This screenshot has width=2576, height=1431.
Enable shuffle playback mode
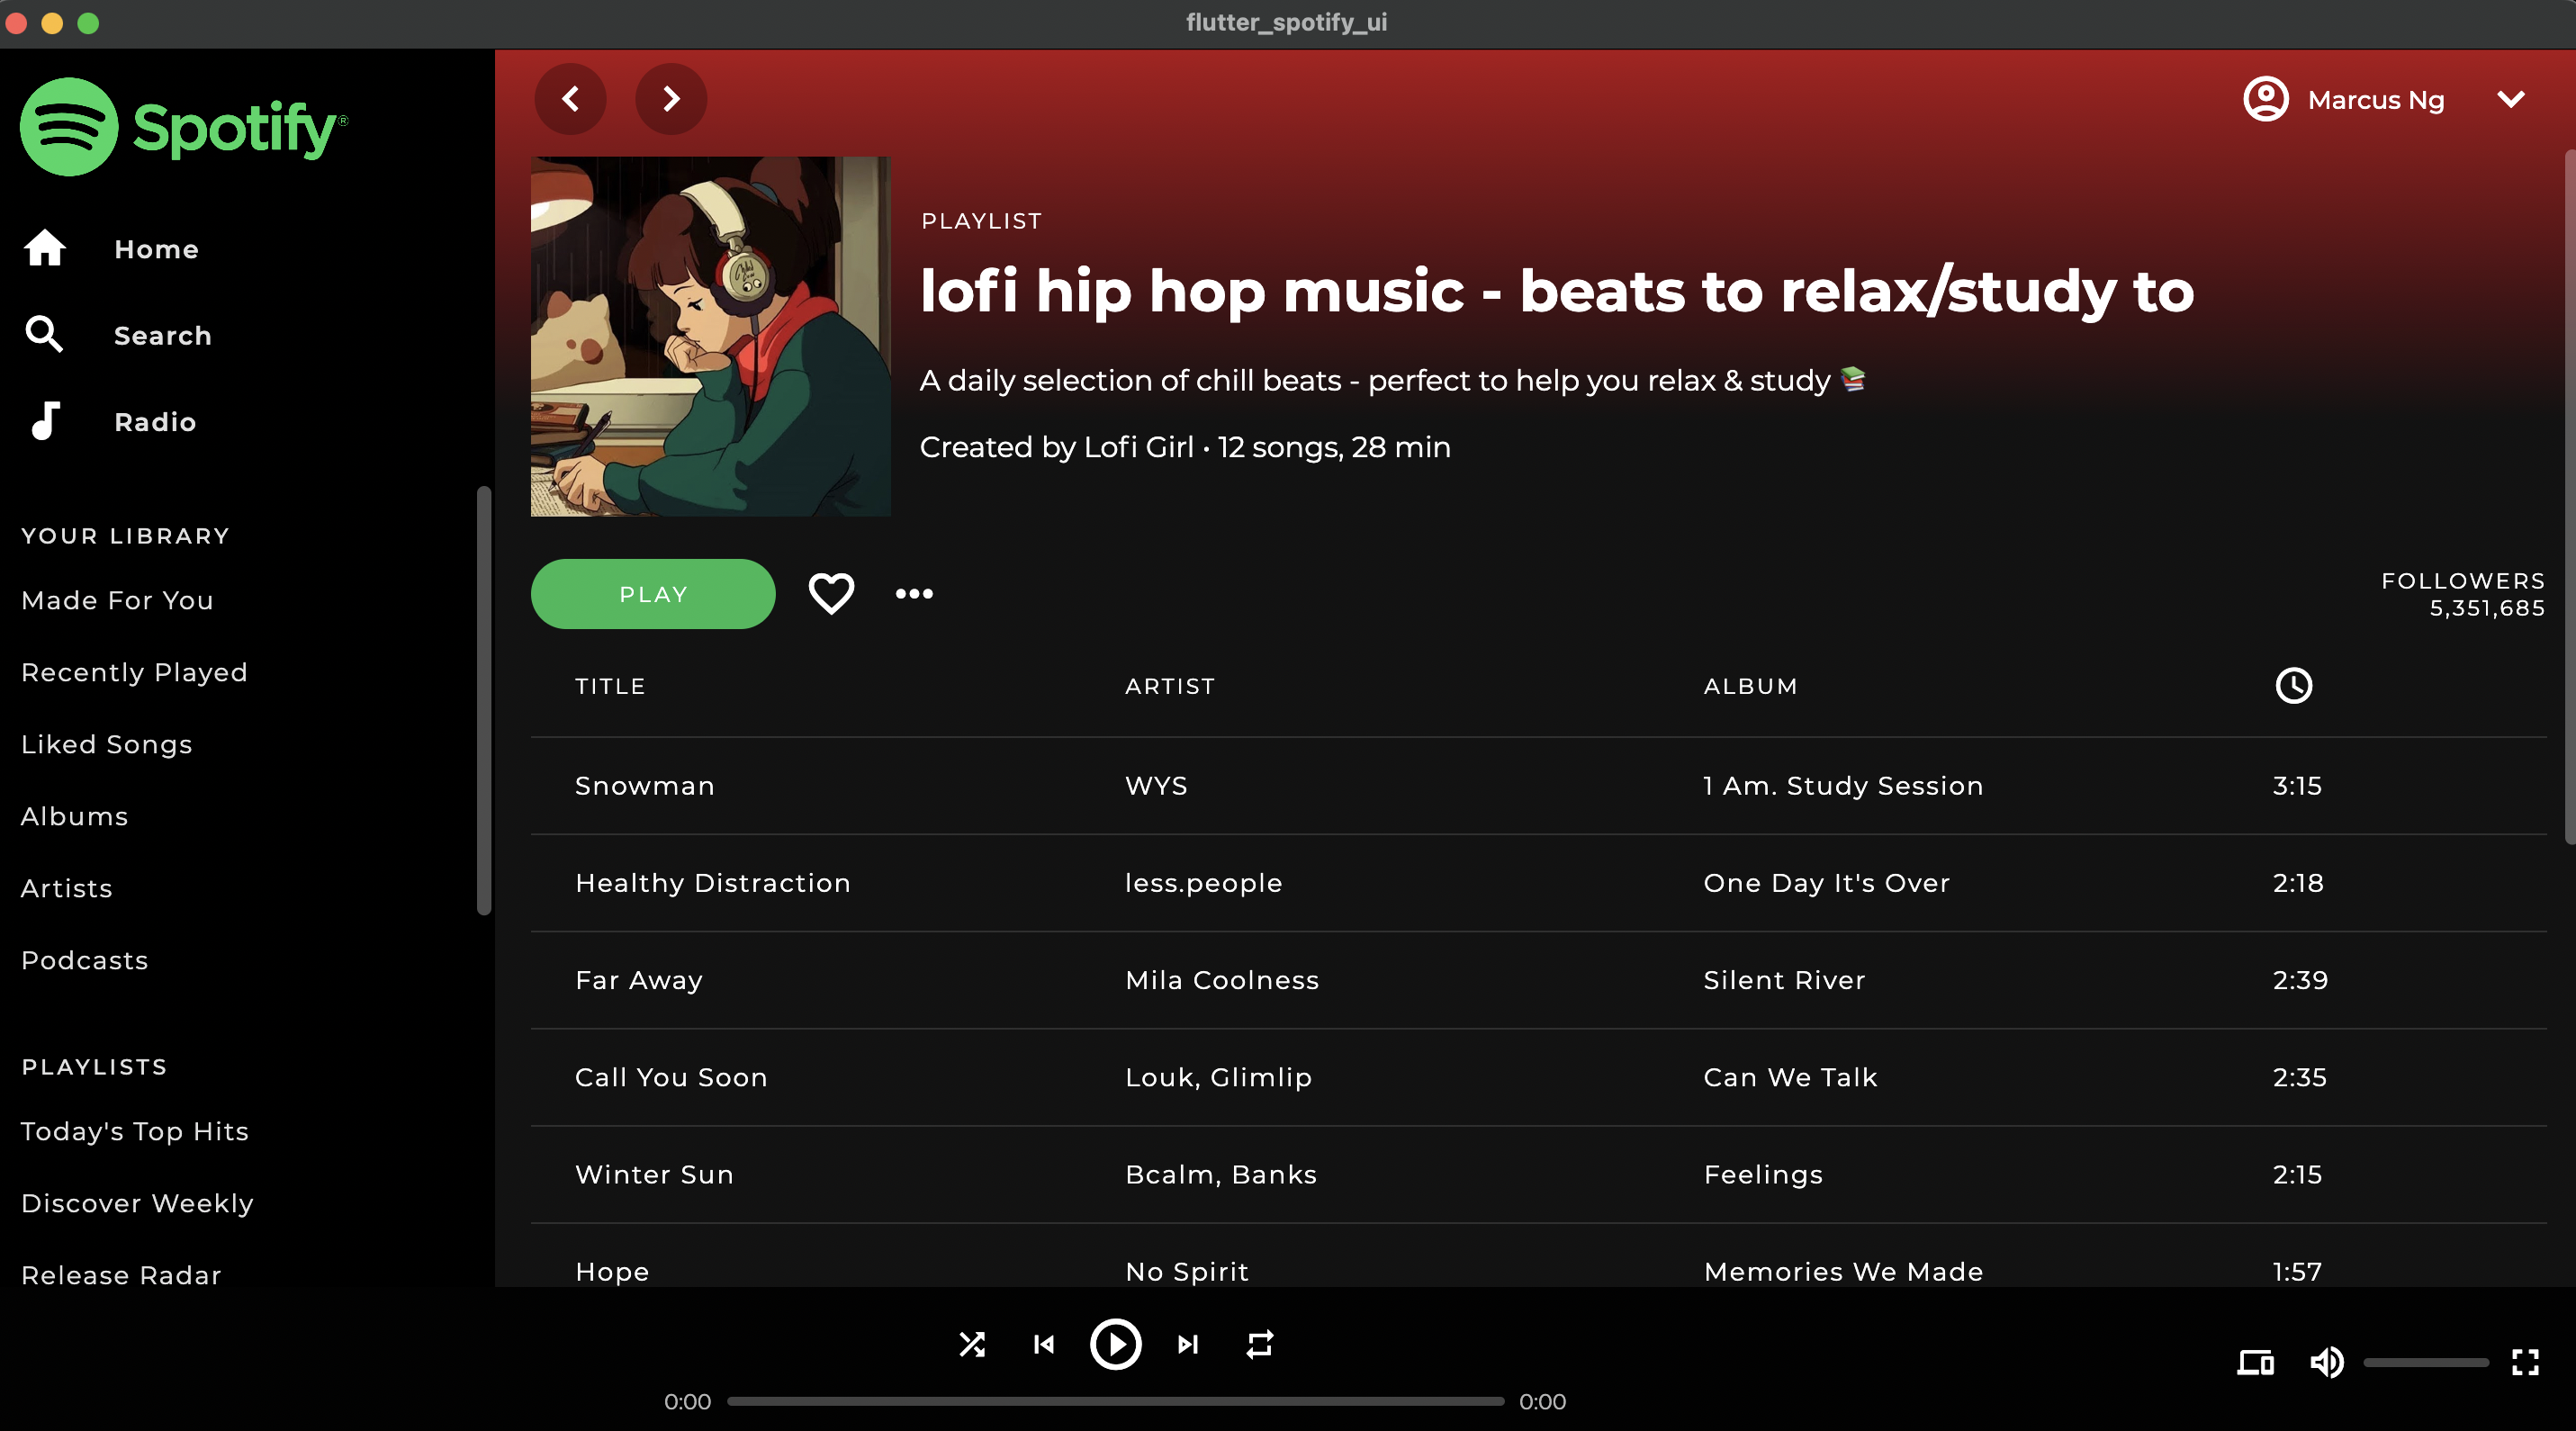click(972, 1344)
